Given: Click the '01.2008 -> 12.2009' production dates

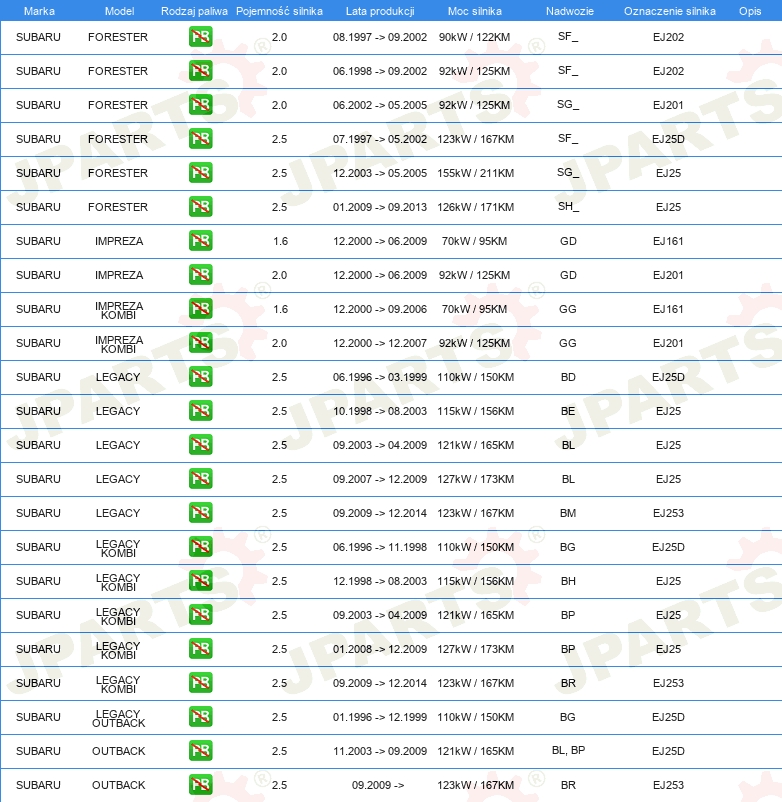Looking at the screenshot, I should pyautogui.click(x=379, y=649).
